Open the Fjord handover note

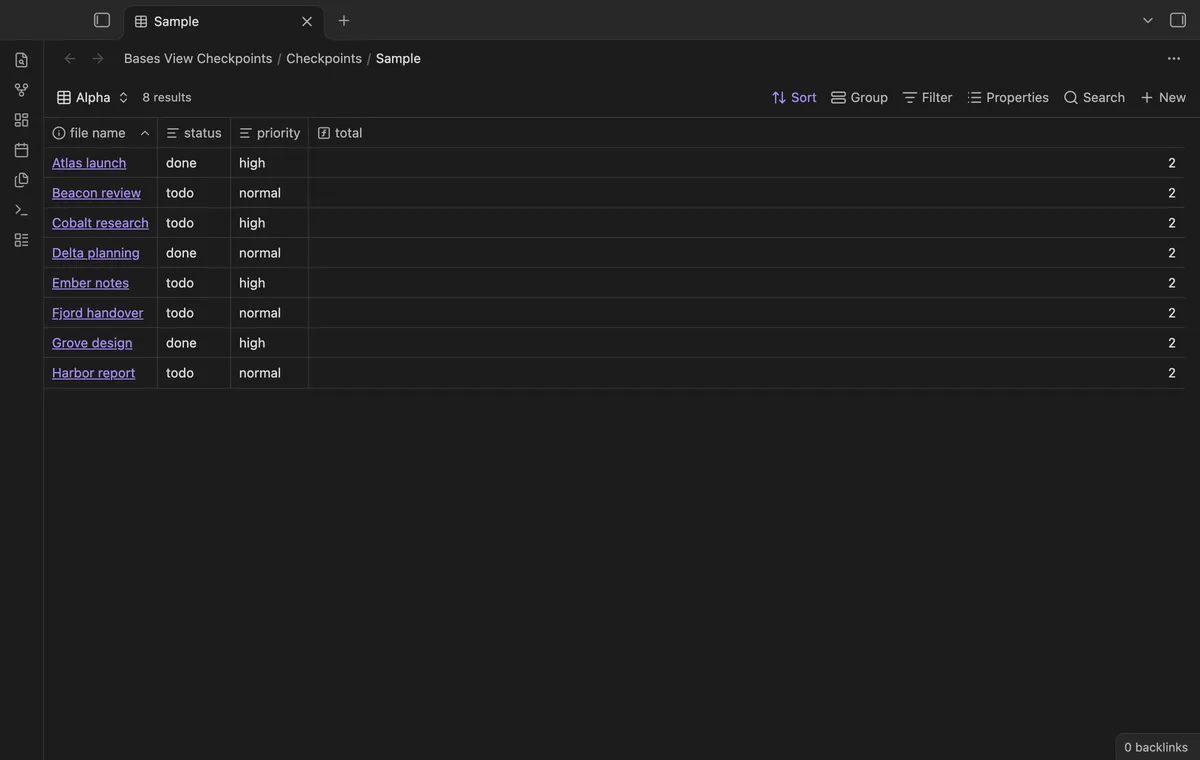[x=98, y=313]
